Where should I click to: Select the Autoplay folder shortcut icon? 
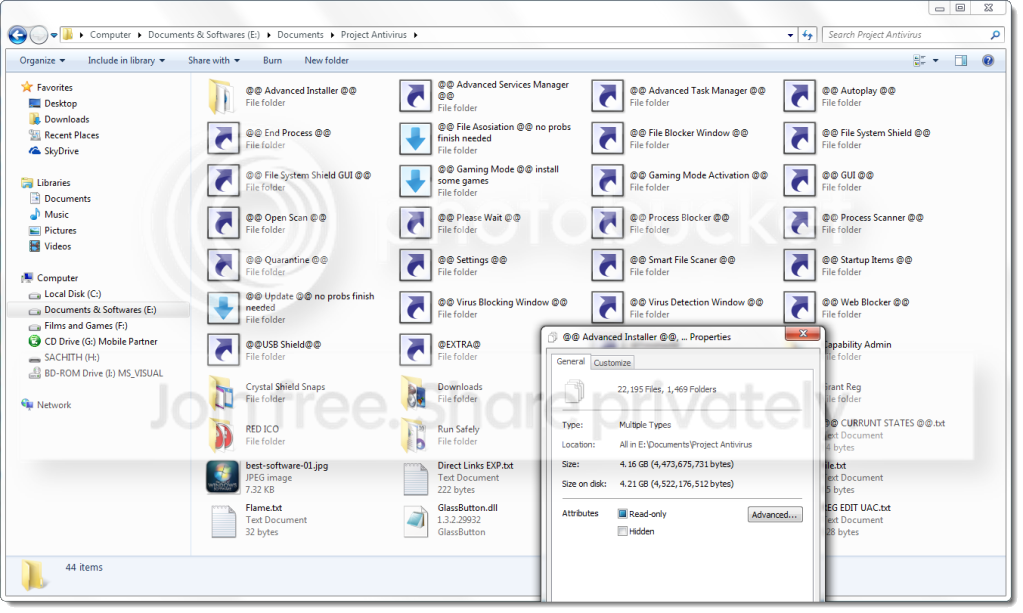(x=799, y=97)
